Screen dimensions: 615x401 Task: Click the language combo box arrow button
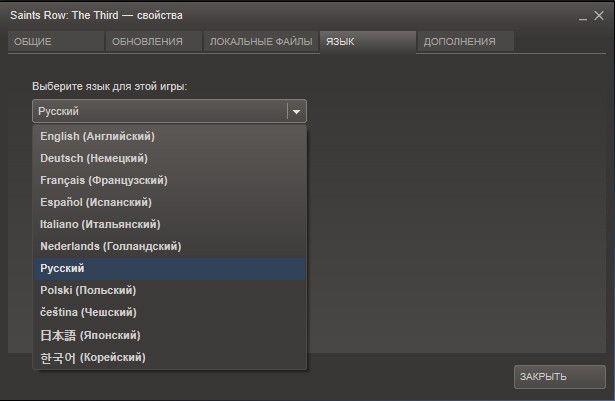pyautogui.click(x=297, y=111)
